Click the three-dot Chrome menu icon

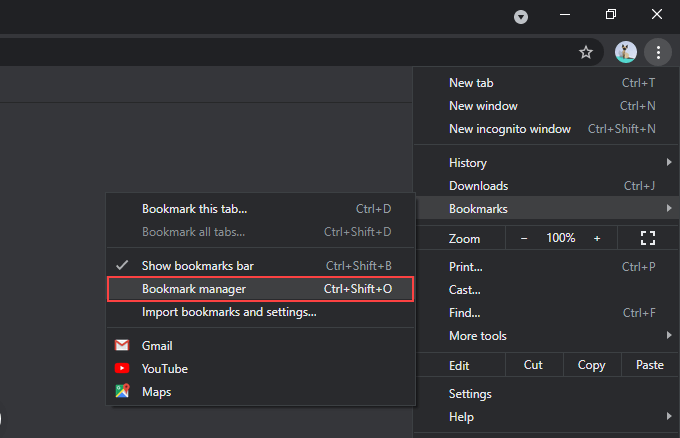point(657,52)
